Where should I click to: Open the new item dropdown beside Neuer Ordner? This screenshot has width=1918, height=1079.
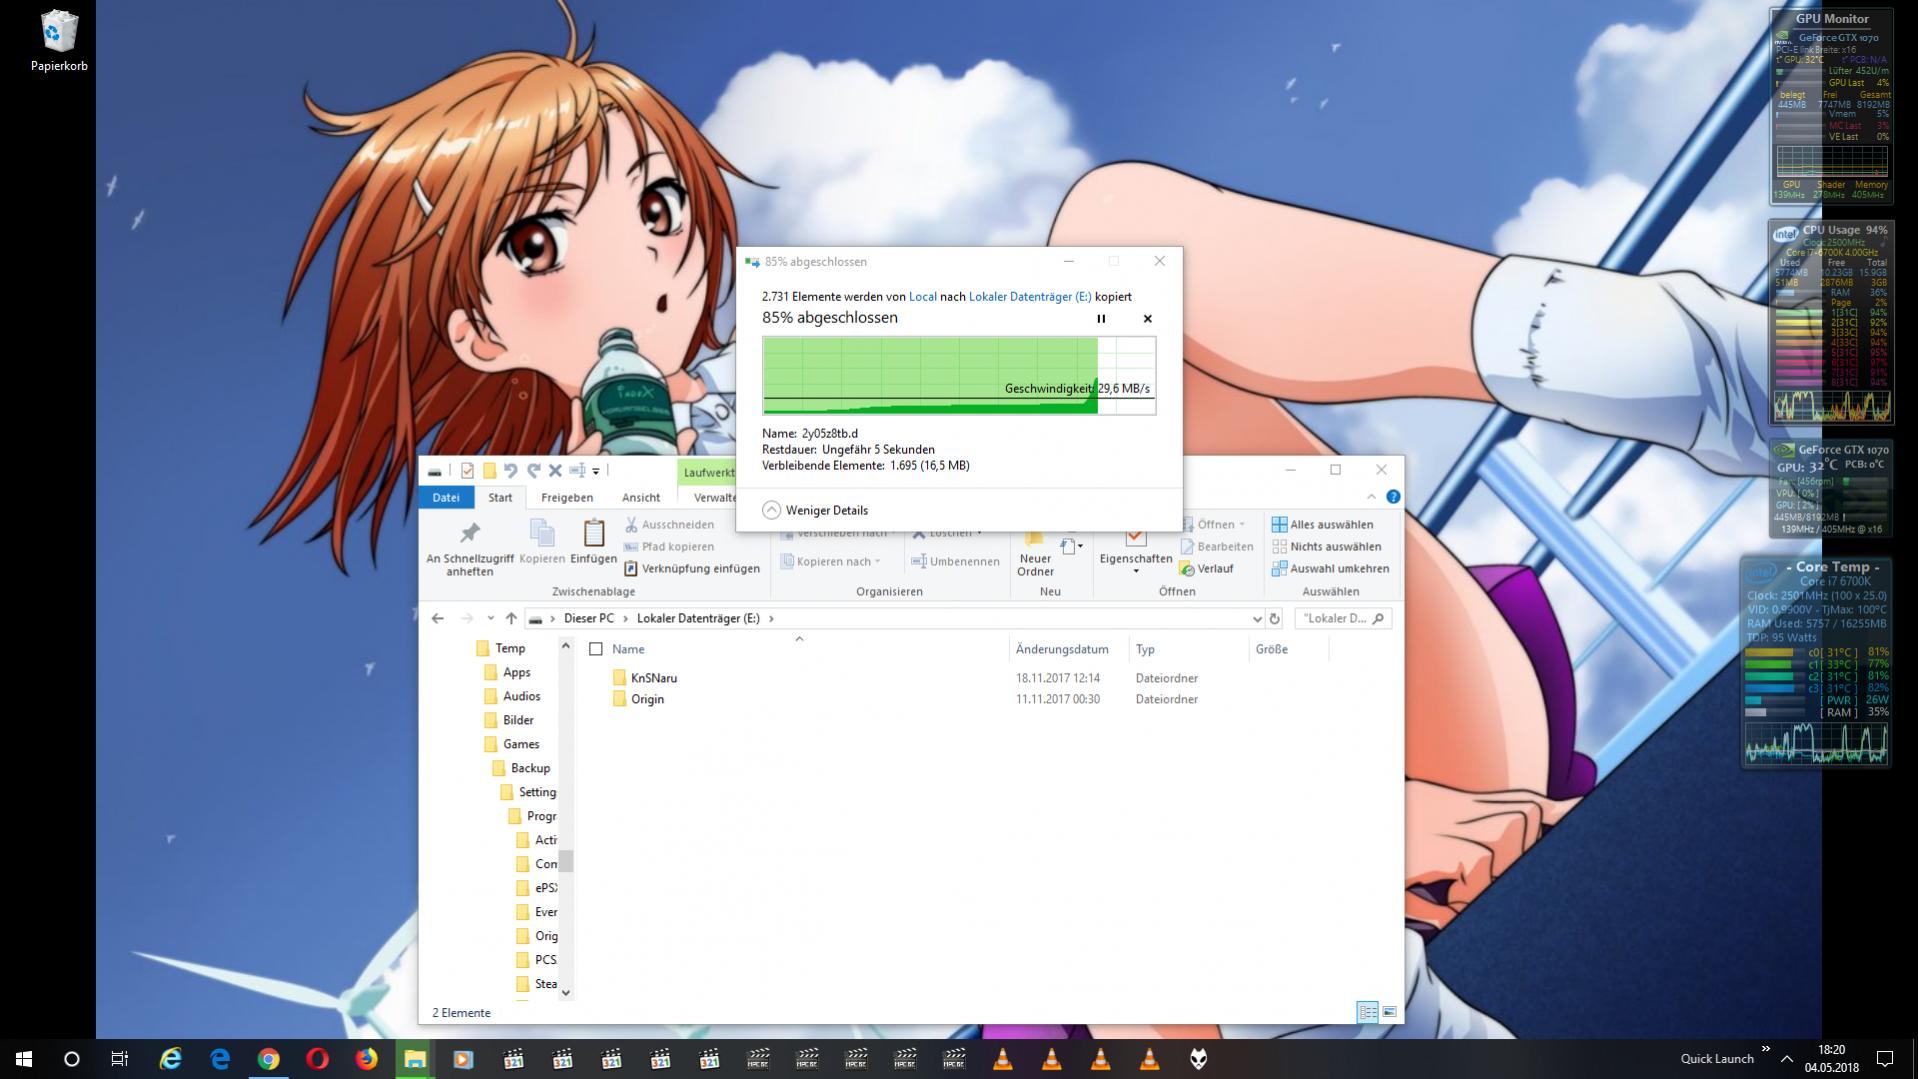1072,546
